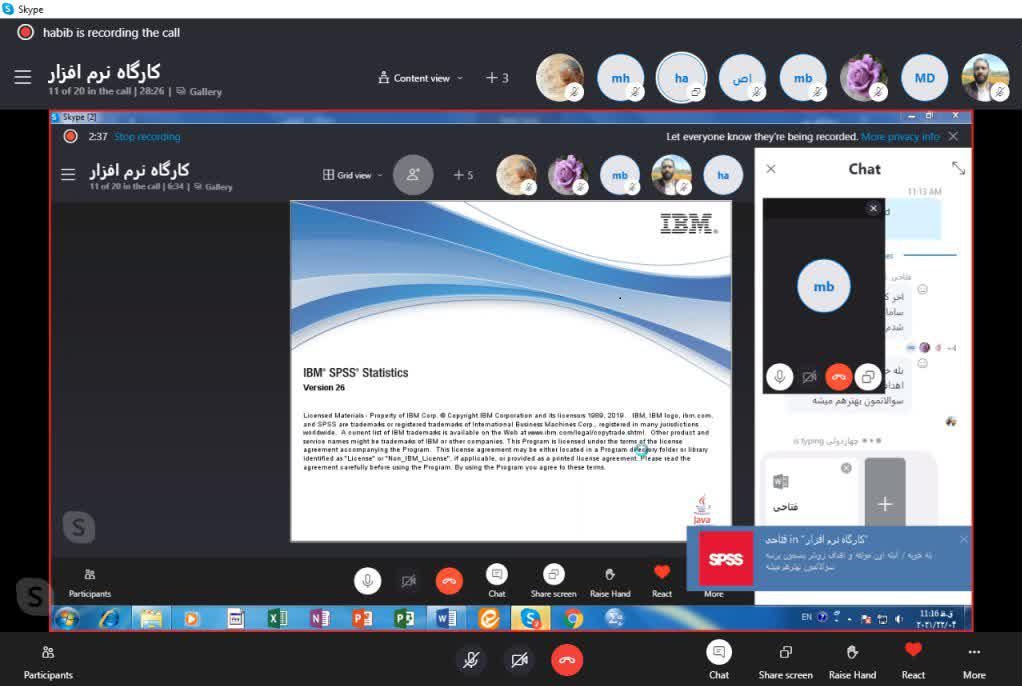The image size is (1022, 686).
Task: Select the 'ha' participant avatar in top bar
Action: tap(681, 78)
